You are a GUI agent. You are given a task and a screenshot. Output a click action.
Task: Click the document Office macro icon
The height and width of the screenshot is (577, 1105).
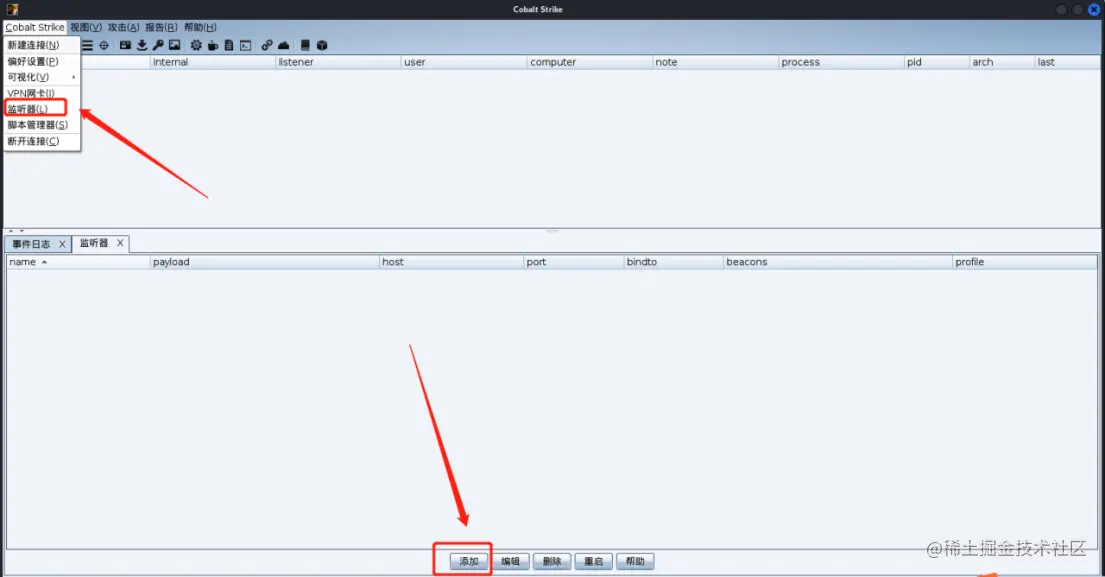[229, 45]
